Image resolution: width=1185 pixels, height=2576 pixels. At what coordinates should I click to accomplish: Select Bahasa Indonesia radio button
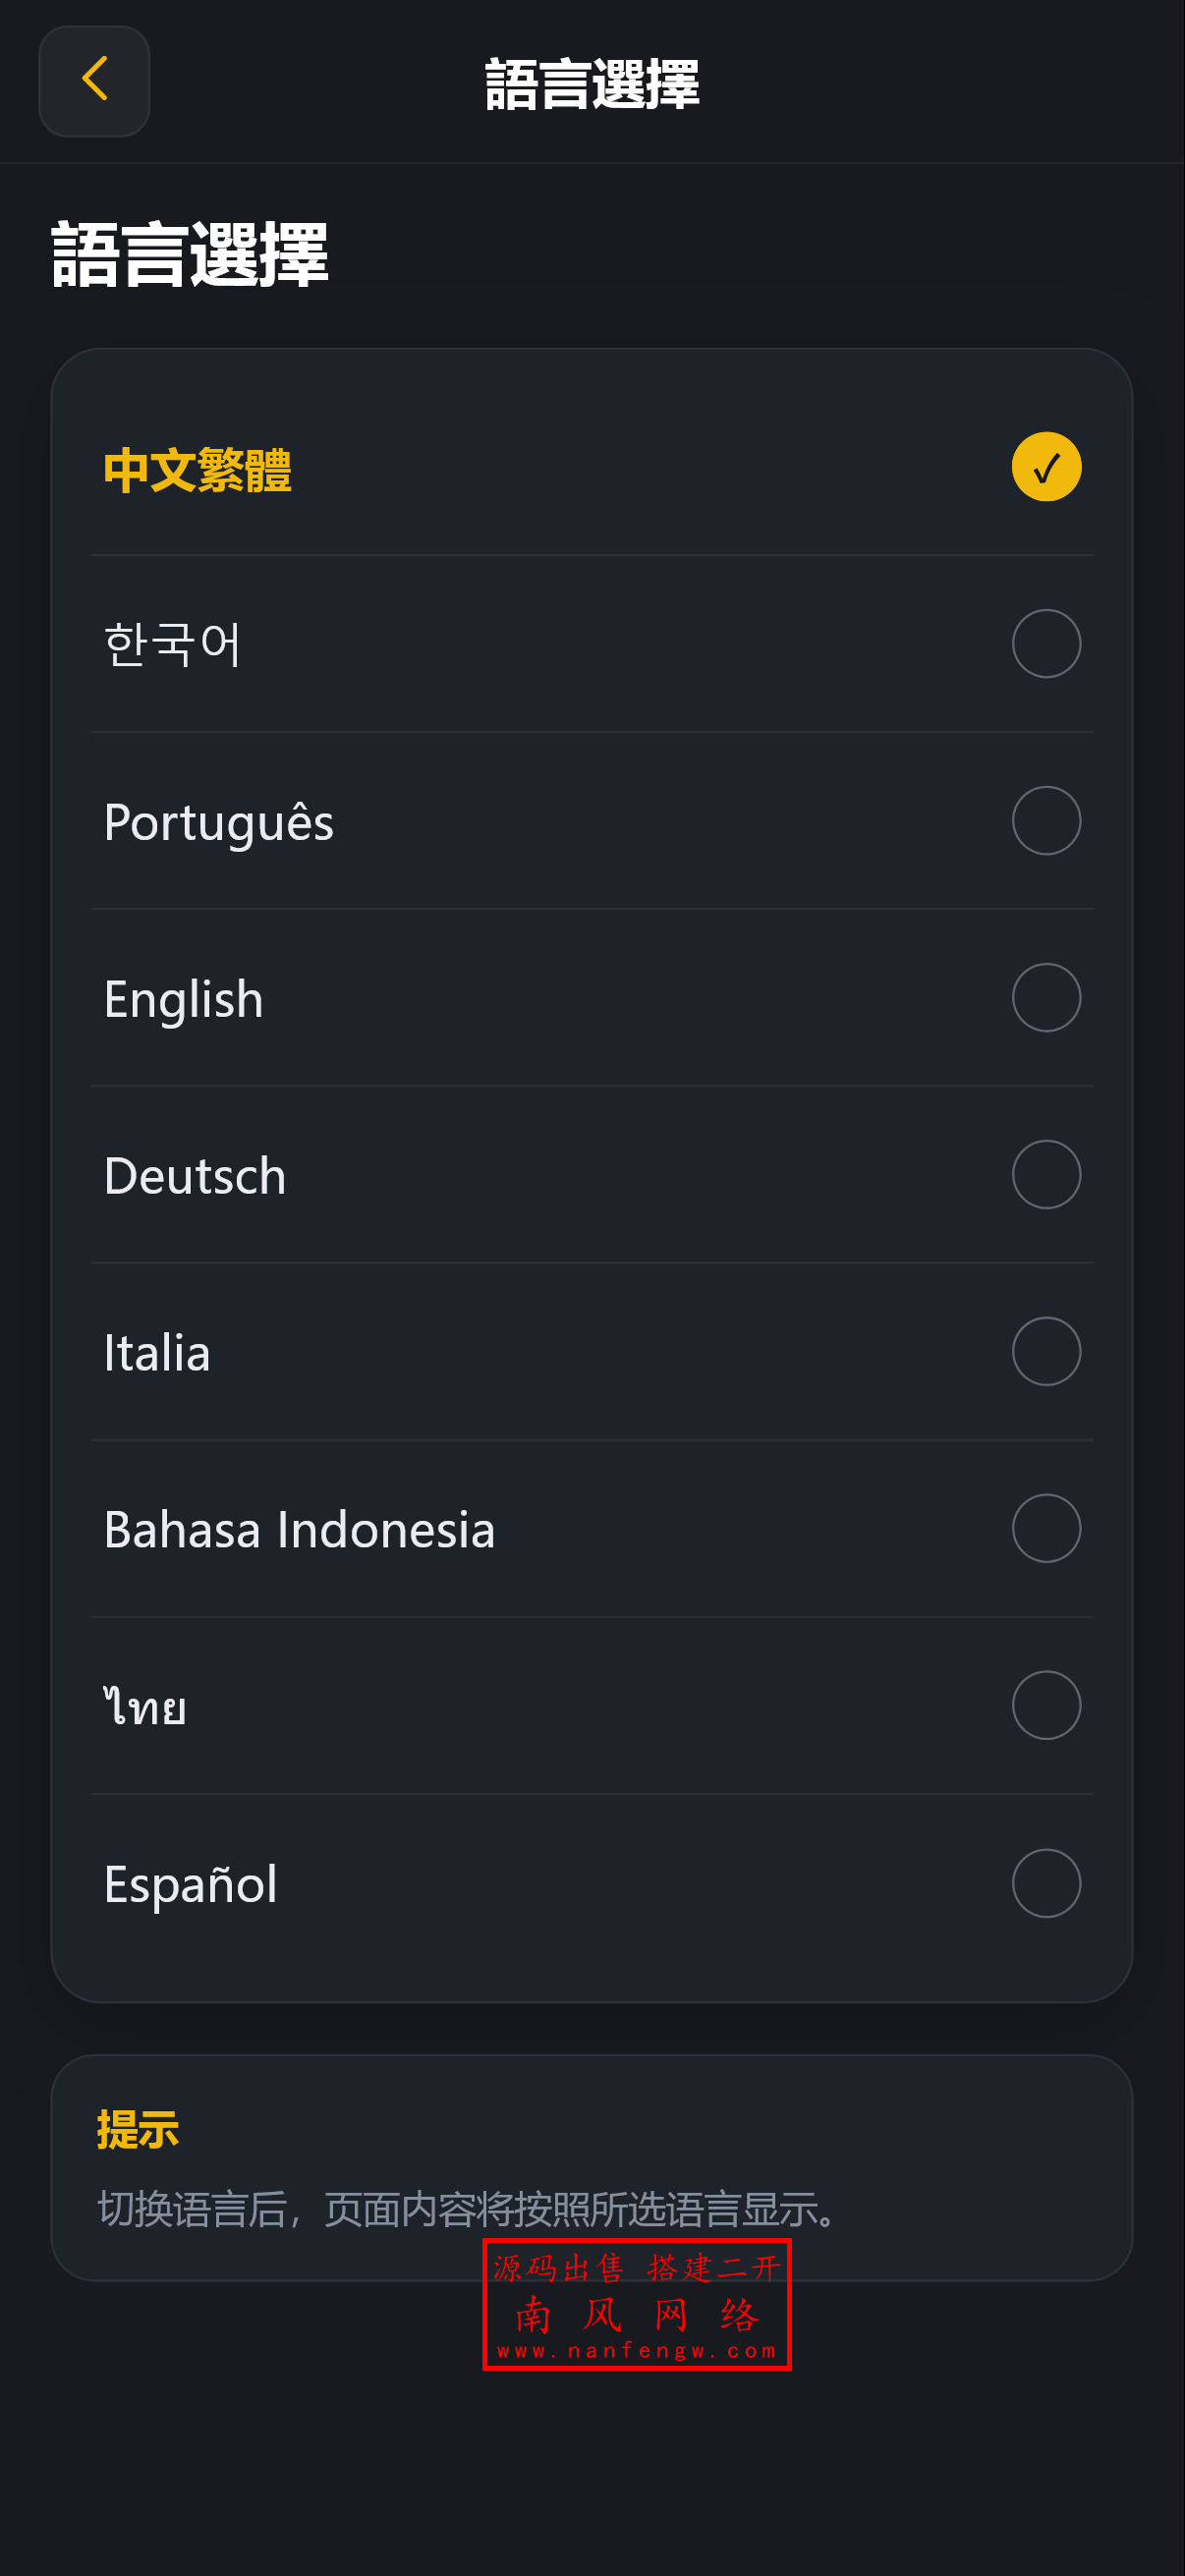[x=1045, y=1529]
